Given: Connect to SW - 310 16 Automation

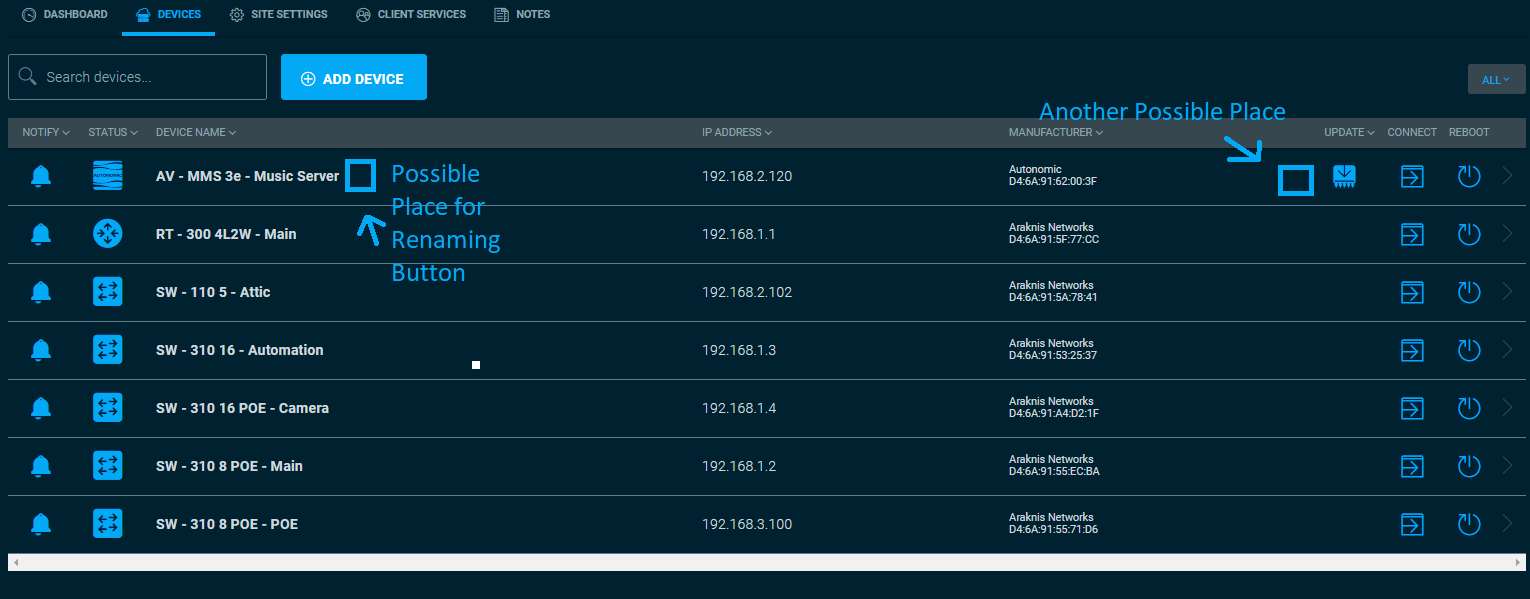Looking at the screenshot, I should pos(1411,351).
